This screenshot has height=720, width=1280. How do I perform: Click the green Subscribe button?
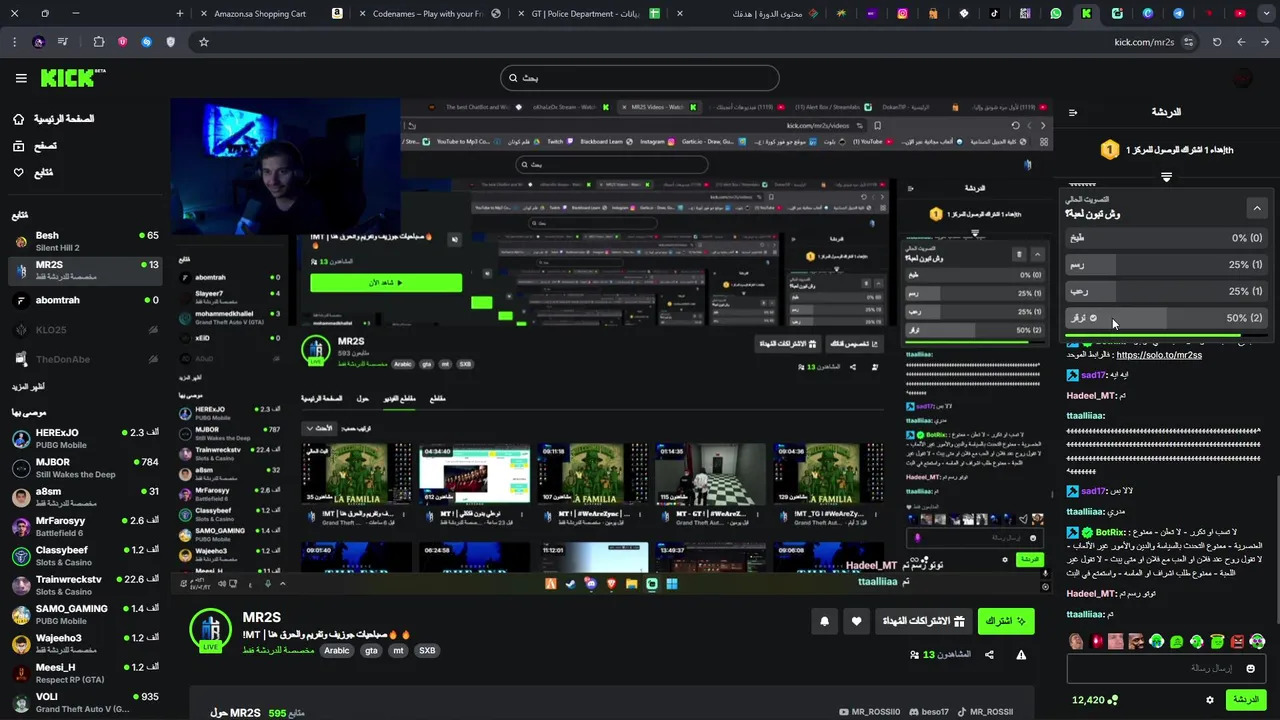pos(1005,621)
